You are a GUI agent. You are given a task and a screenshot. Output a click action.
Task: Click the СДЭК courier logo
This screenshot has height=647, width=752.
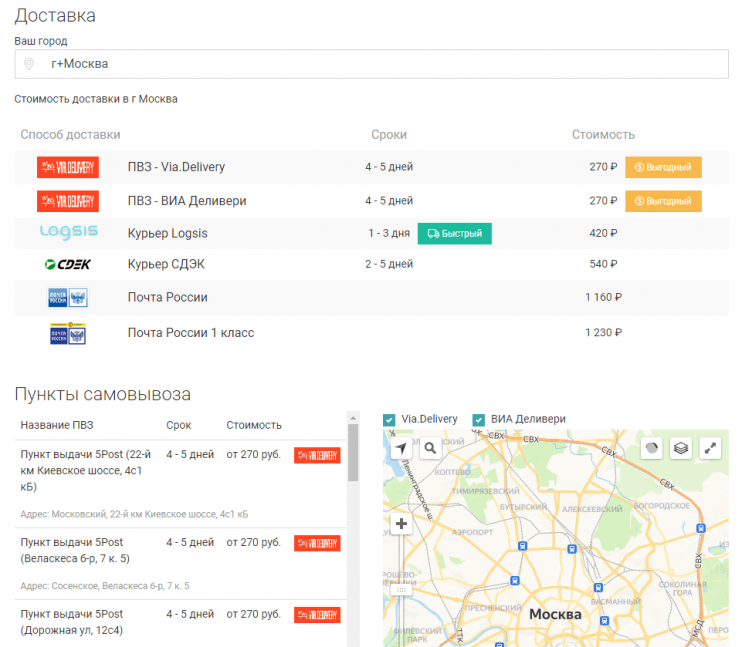68,265
